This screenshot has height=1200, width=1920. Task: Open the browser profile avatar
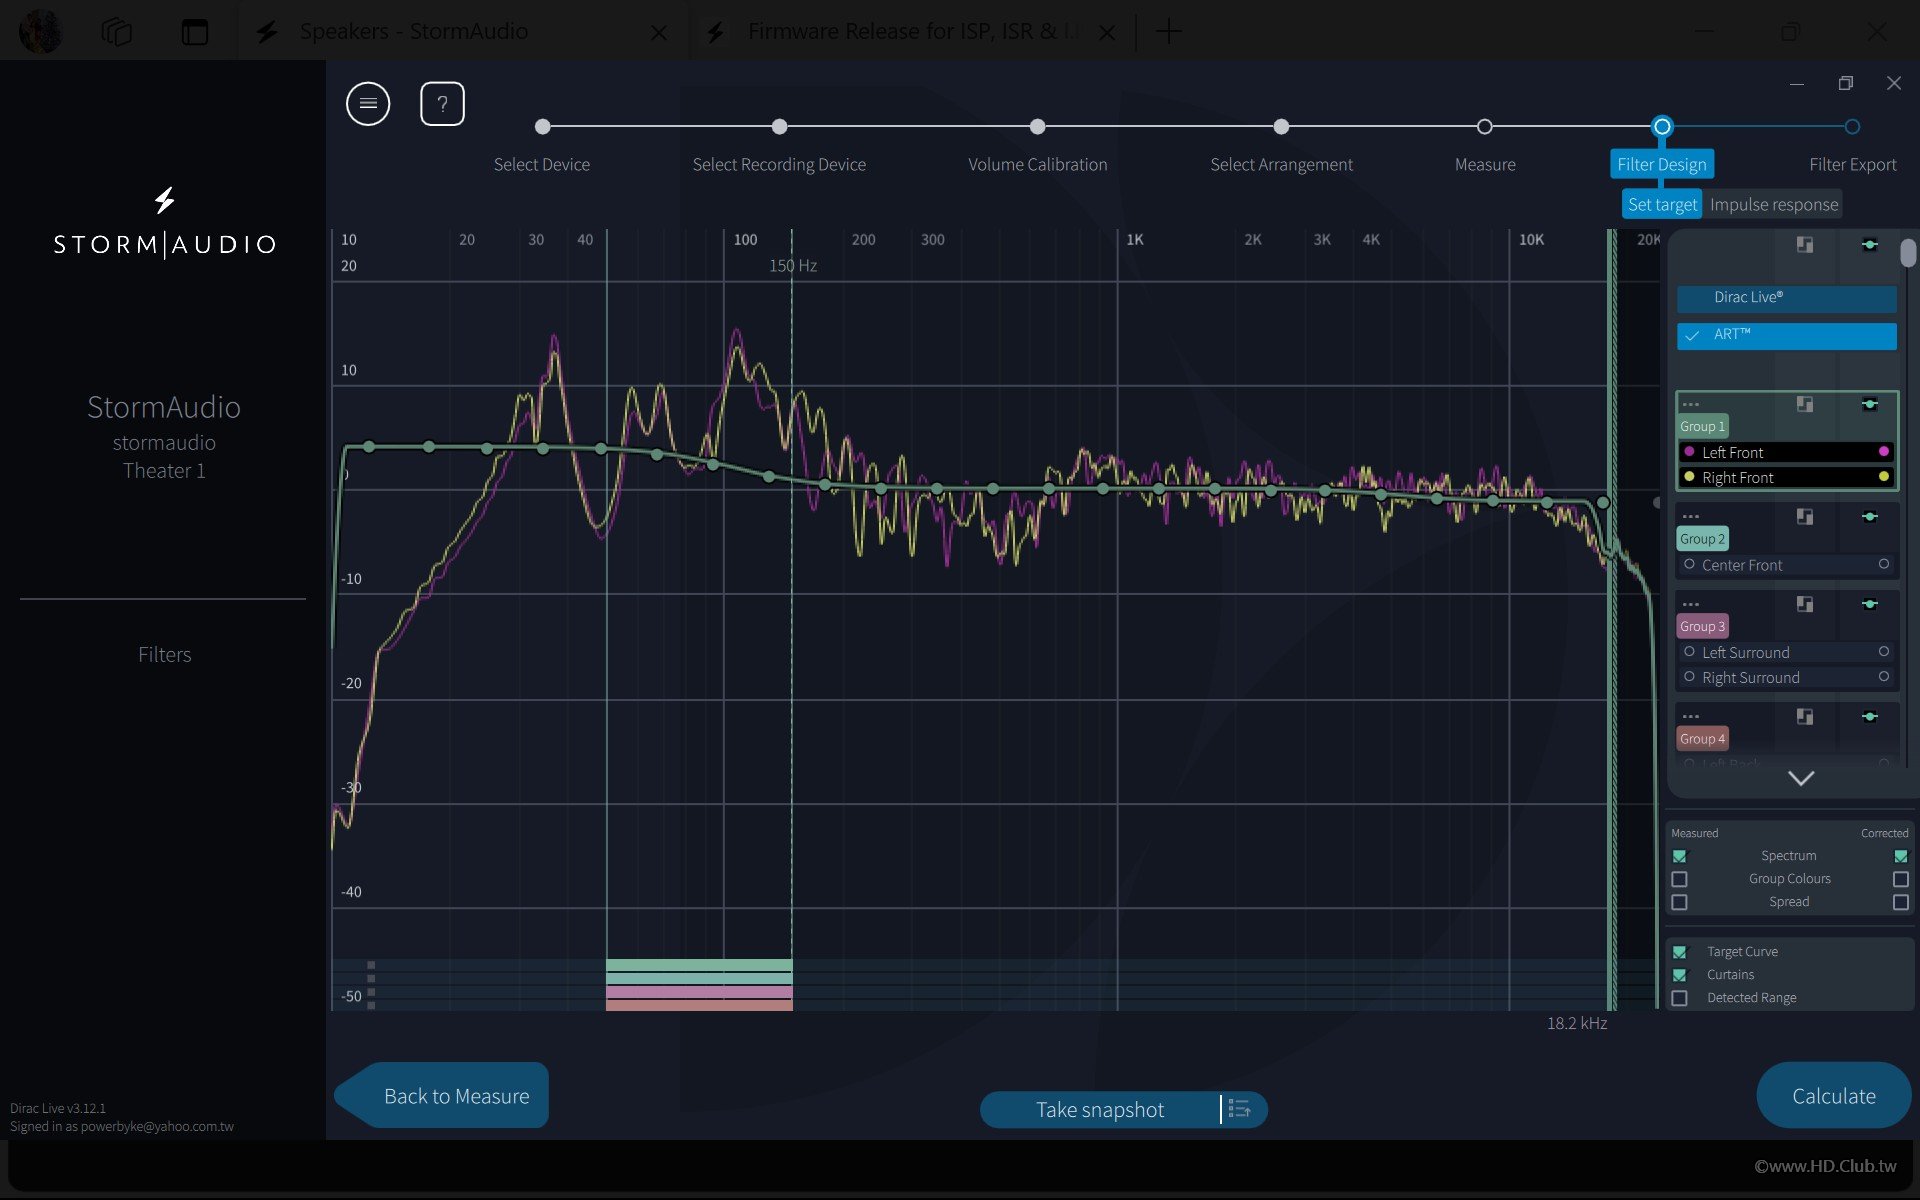[x=40, y=31]
